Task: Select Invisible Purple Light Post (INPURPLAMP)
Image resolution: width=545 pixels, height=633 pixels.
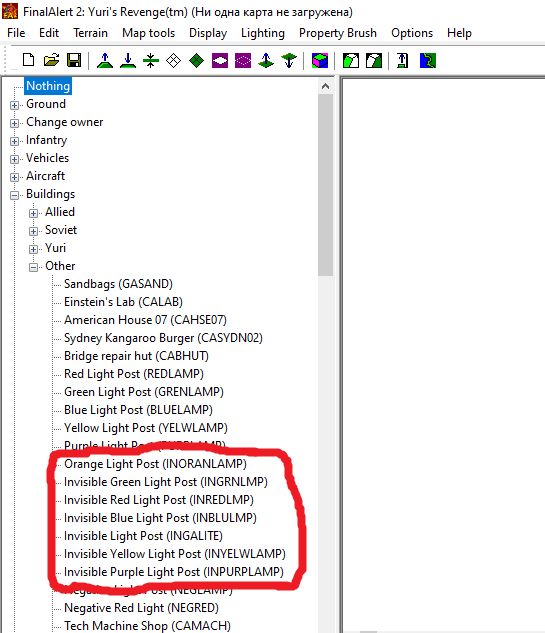Action: pos(174,572)
